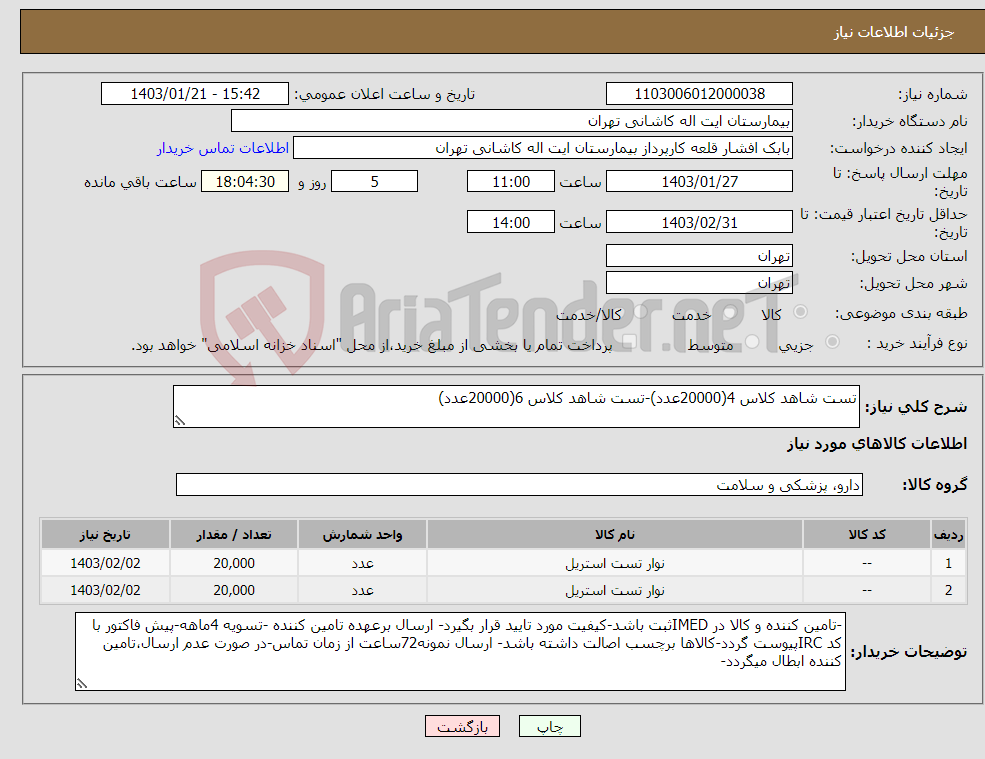Screen dimensions: 985x759
Task: Click the resize handle of description box
Action: point(180,421)
